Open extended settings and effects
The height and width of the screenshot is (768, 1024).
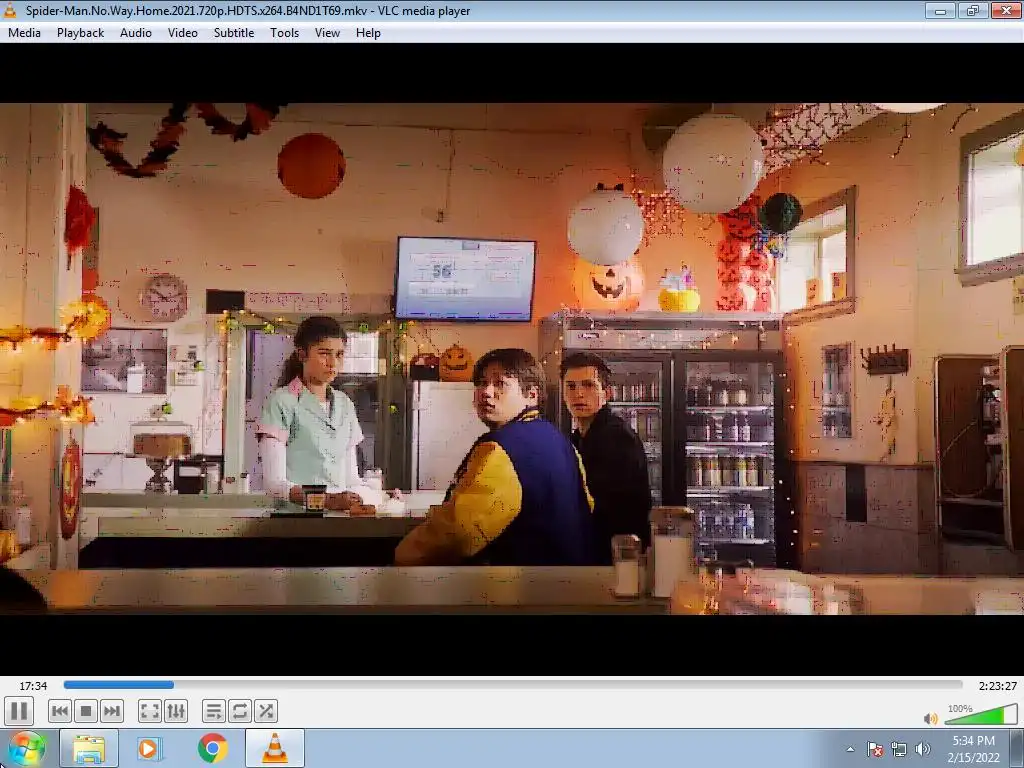(x=176, y=711)
